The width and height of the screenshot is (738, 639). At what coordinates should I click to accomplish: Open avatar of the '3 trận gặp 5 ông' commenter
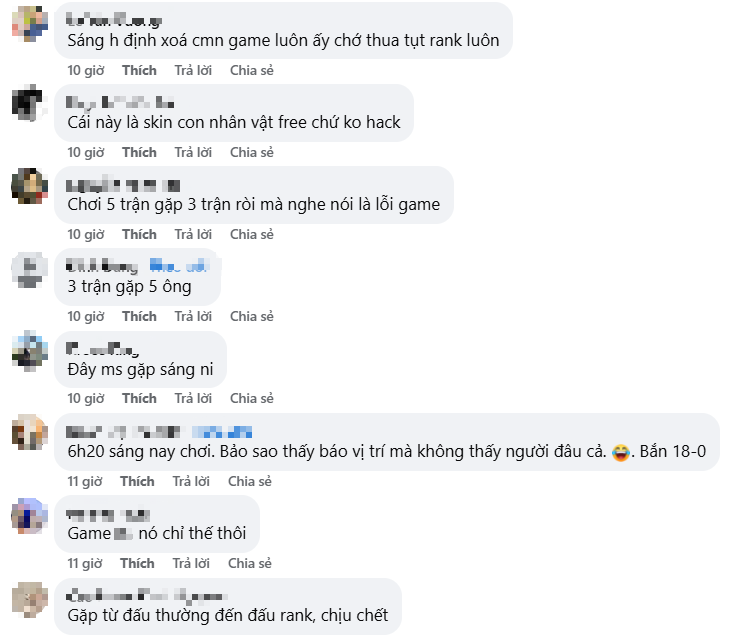(30, 270)
